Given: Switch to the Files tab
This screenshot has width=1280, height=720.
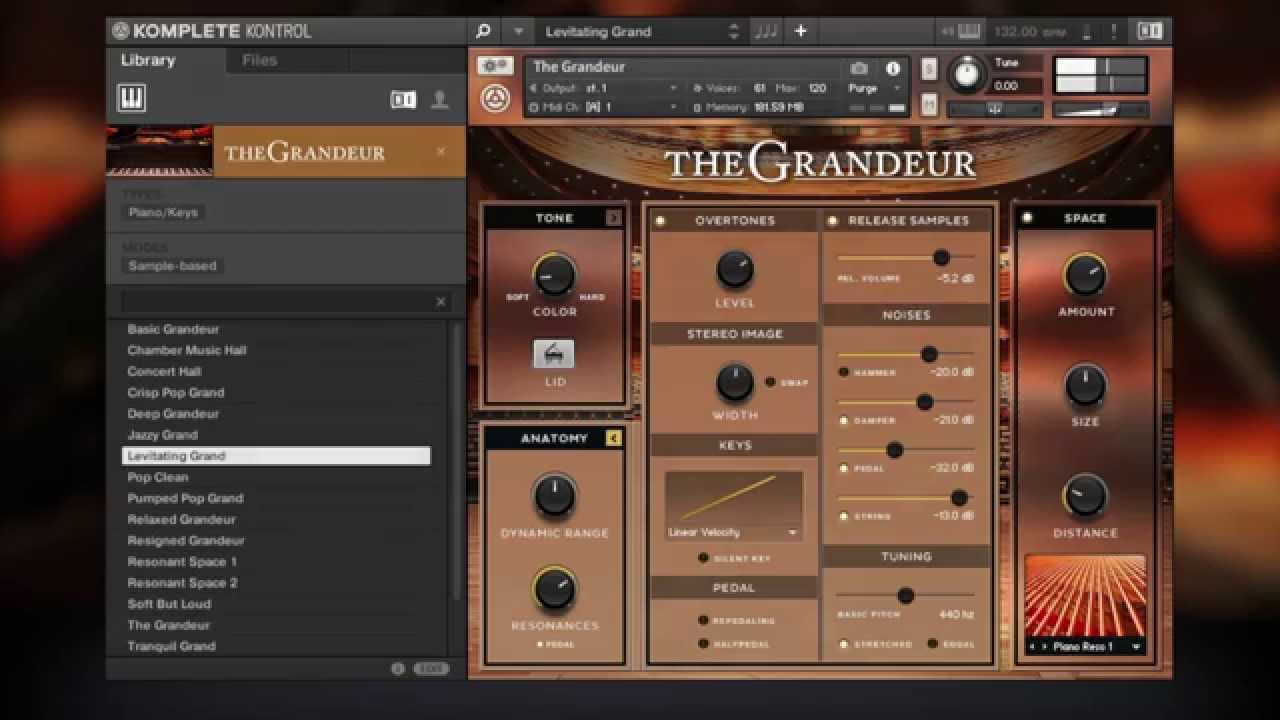Looking at the screenshot, I should pyautogui.click(x=259, y=60).
